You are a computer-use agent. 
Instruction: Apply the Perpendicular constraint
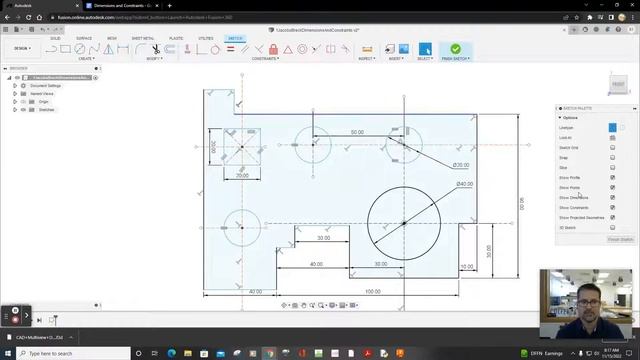(259, 49)
